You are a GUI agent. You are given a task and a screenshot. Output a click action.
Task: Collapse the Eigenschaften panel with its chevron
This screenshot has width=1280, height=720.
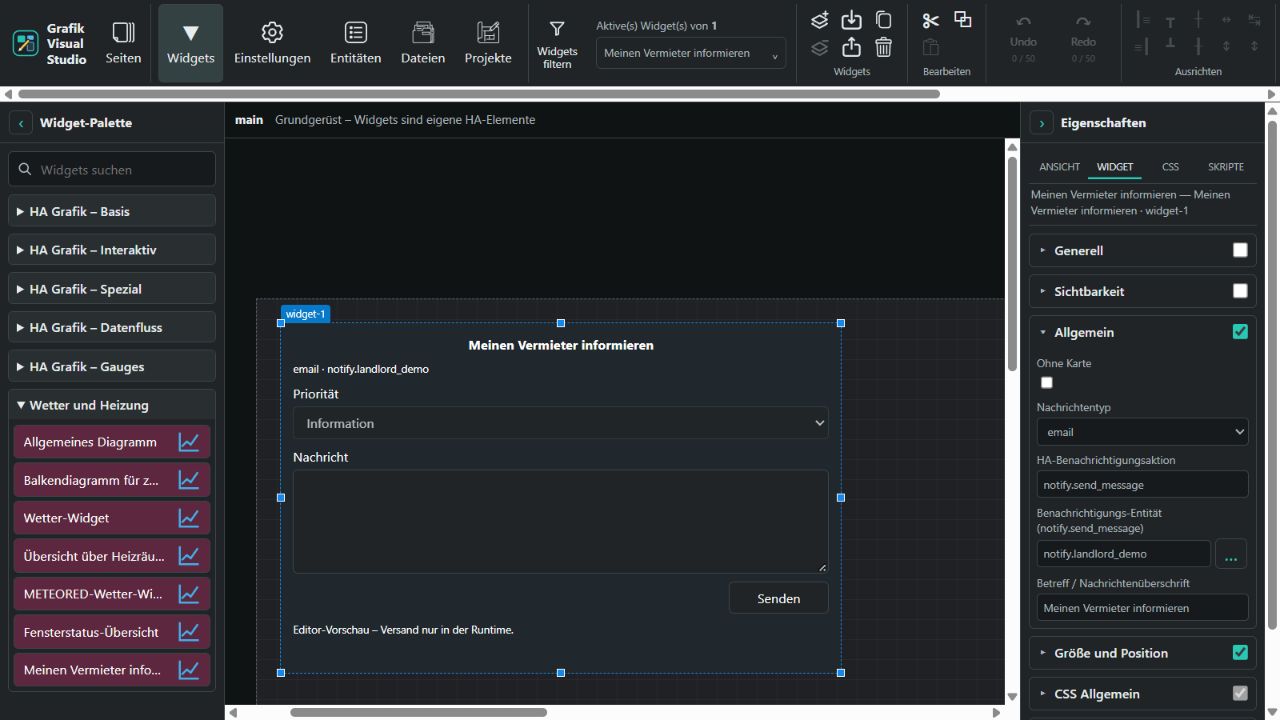click(x=1042, y=123)
